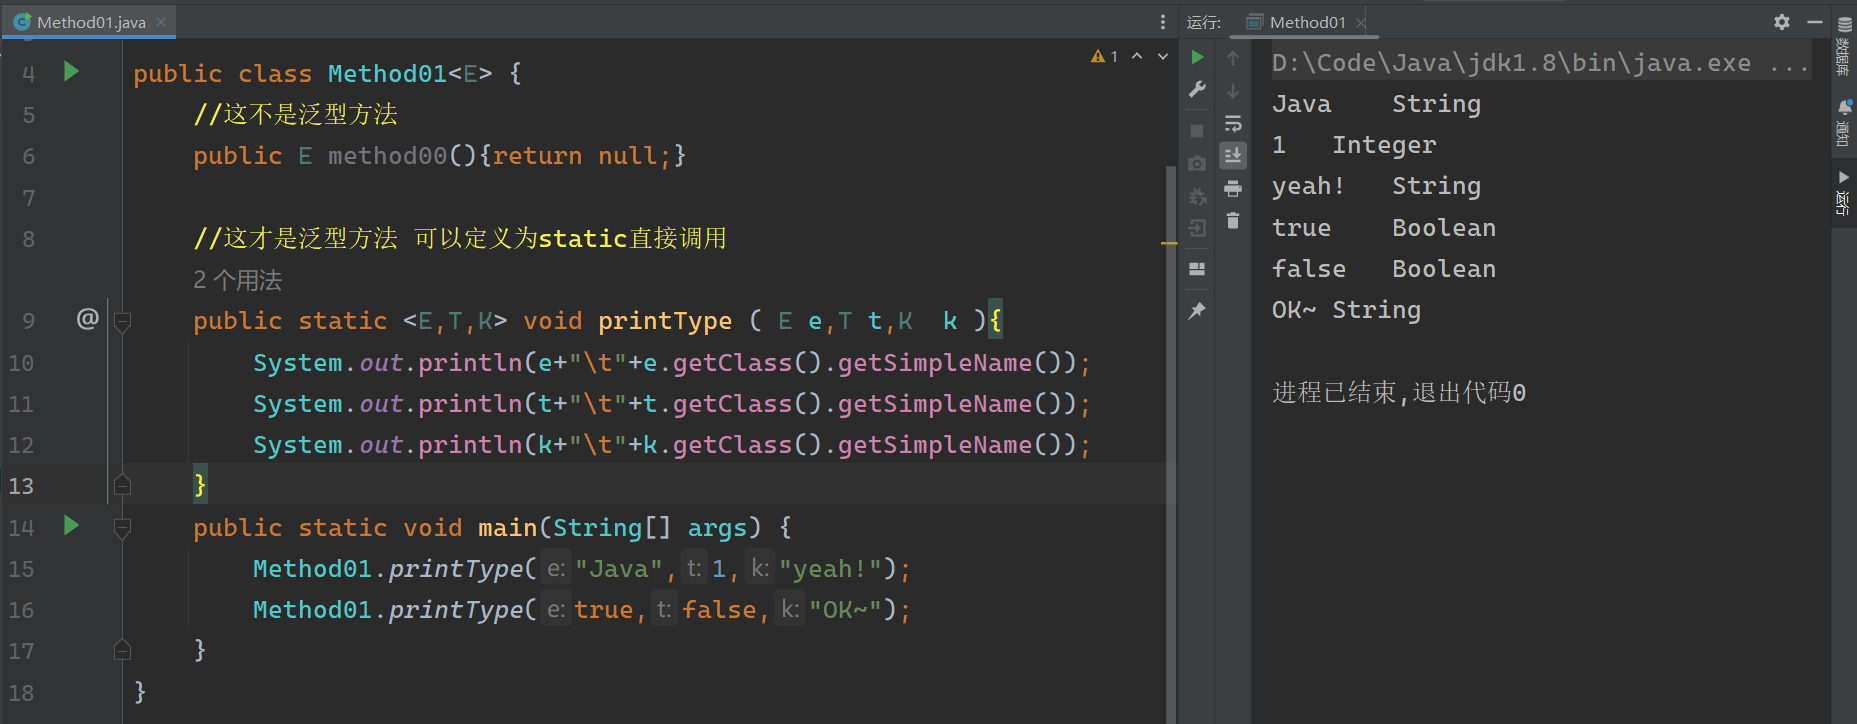Collapse printType method at line 9
Image resolution: width=1857 pixels, height=724 pixels.
pyautogui.click(x=122, y=322)
